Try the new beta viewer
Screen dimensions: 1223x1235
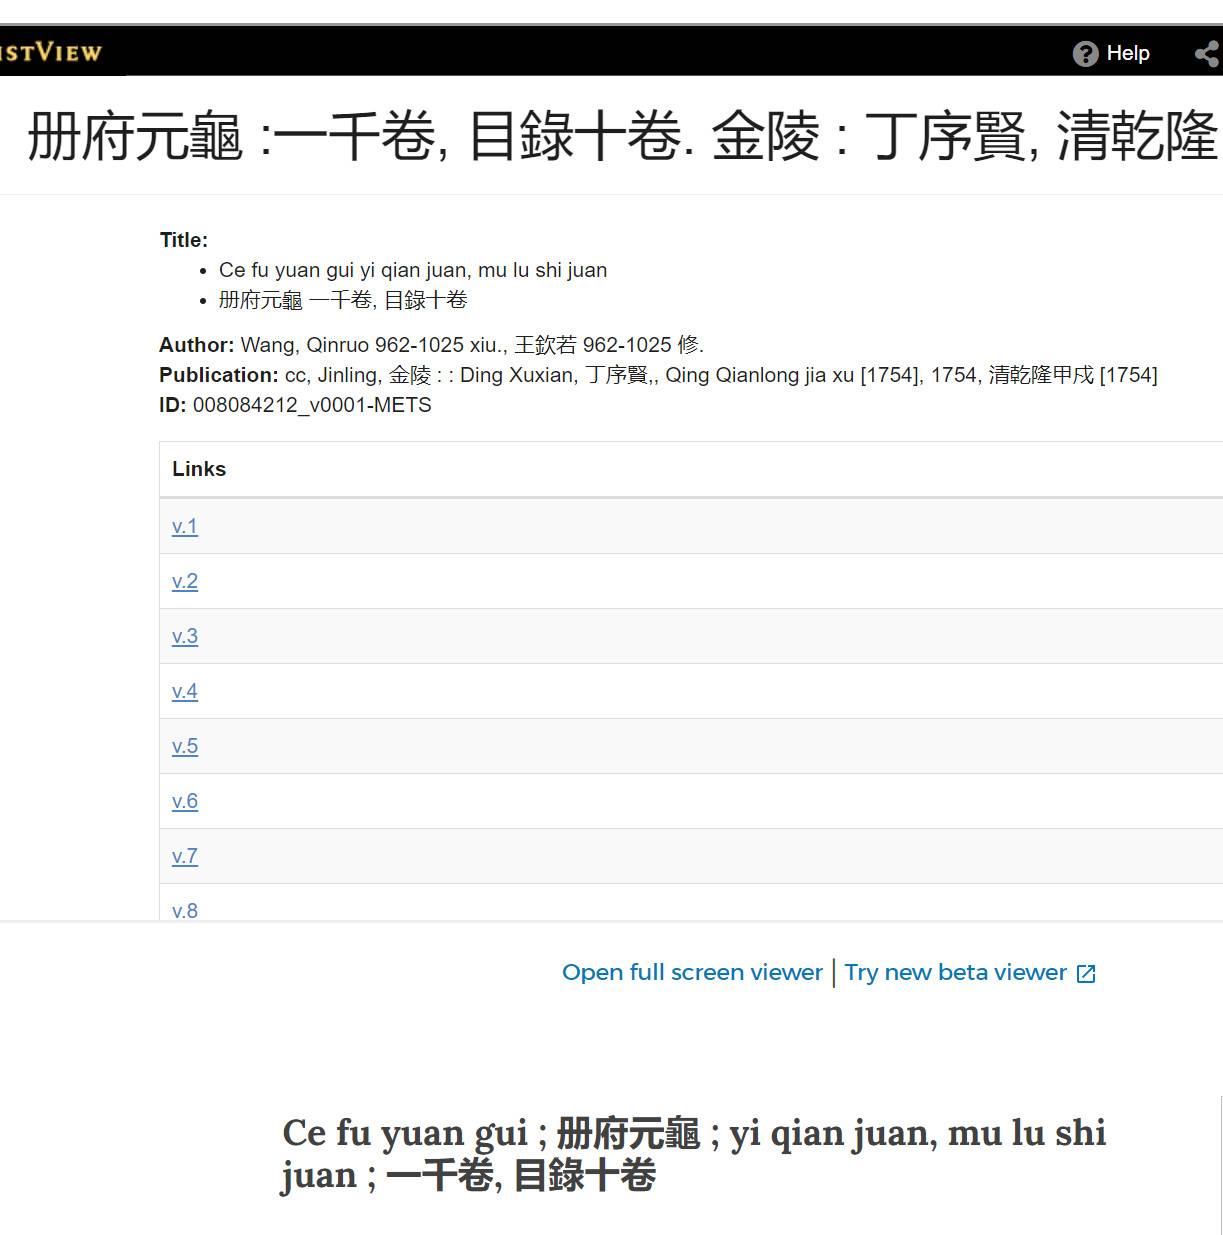tap(954, 971)
